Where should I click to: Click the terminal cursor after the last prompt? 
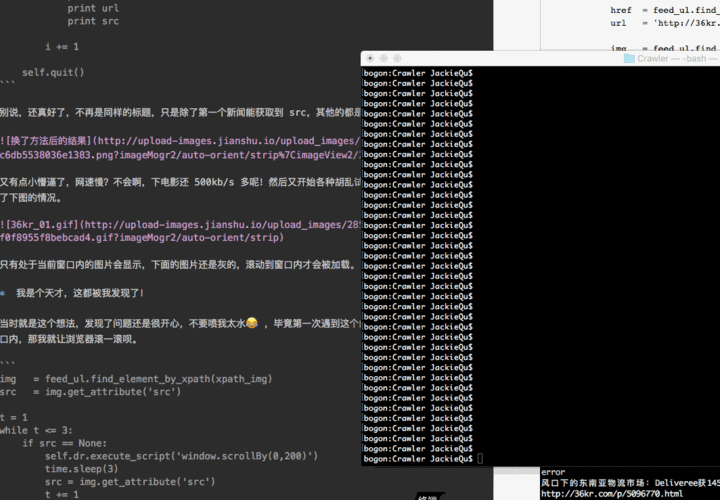click(480, 458)
